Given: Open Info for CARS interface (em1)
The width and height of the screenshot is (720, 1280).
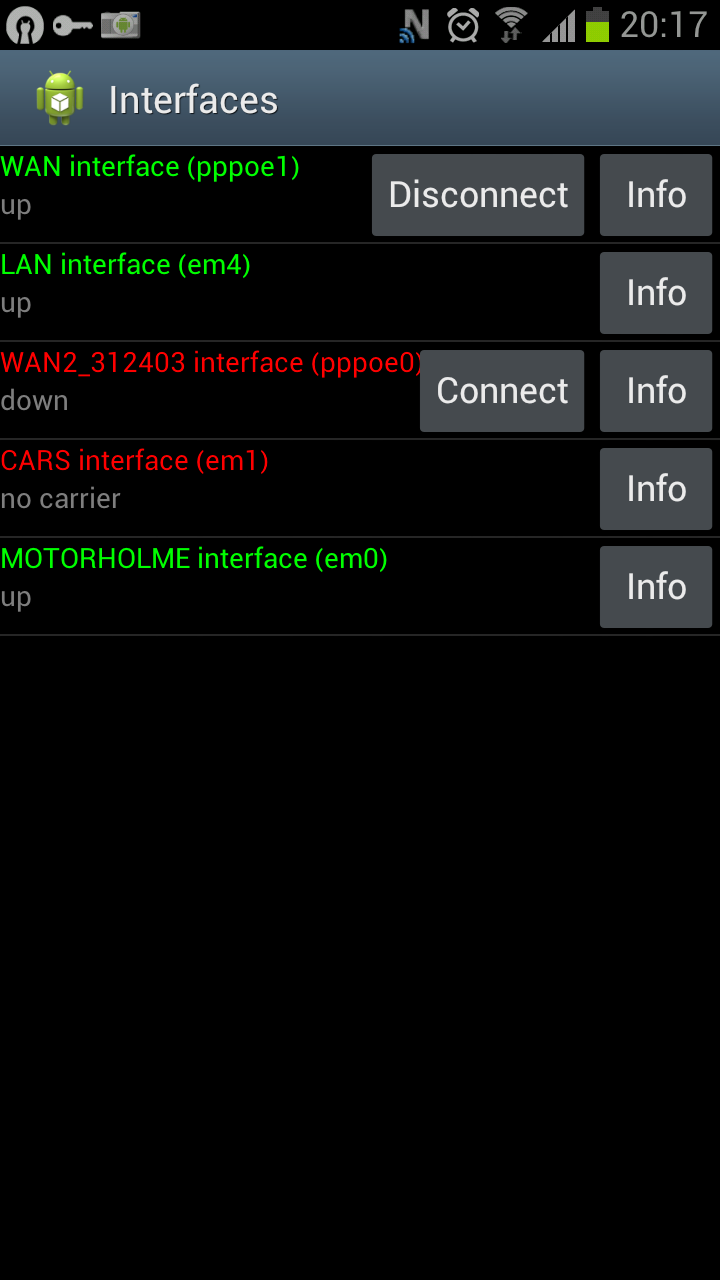Looking at the screenshot, I should tap(656, 489).
